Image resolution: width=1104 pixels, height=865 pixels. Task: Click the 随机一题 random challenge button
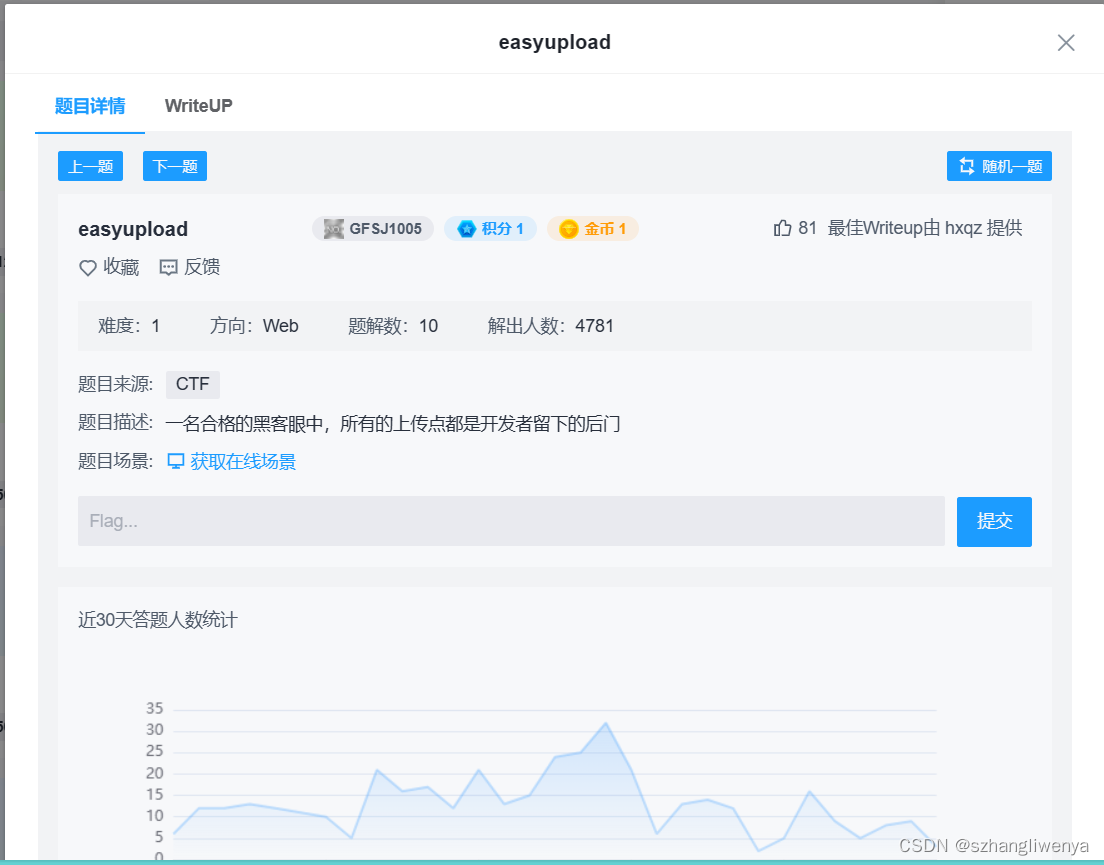click(x=999, y=165)
